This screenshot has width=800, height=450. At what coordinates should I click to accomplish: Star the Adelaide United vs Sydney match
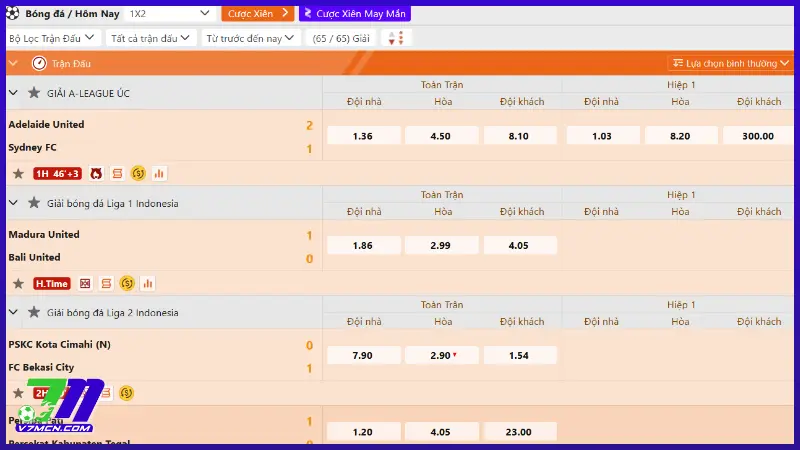tap(17, 173)
